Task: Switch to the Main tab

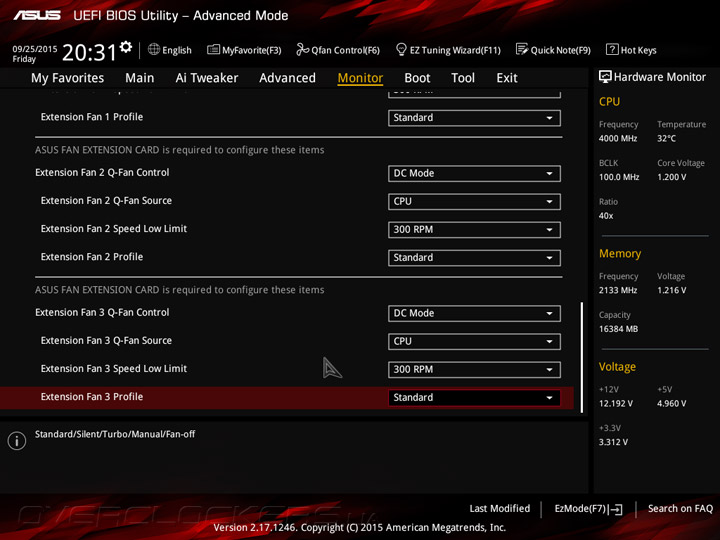Action: [x=140, y=78]
